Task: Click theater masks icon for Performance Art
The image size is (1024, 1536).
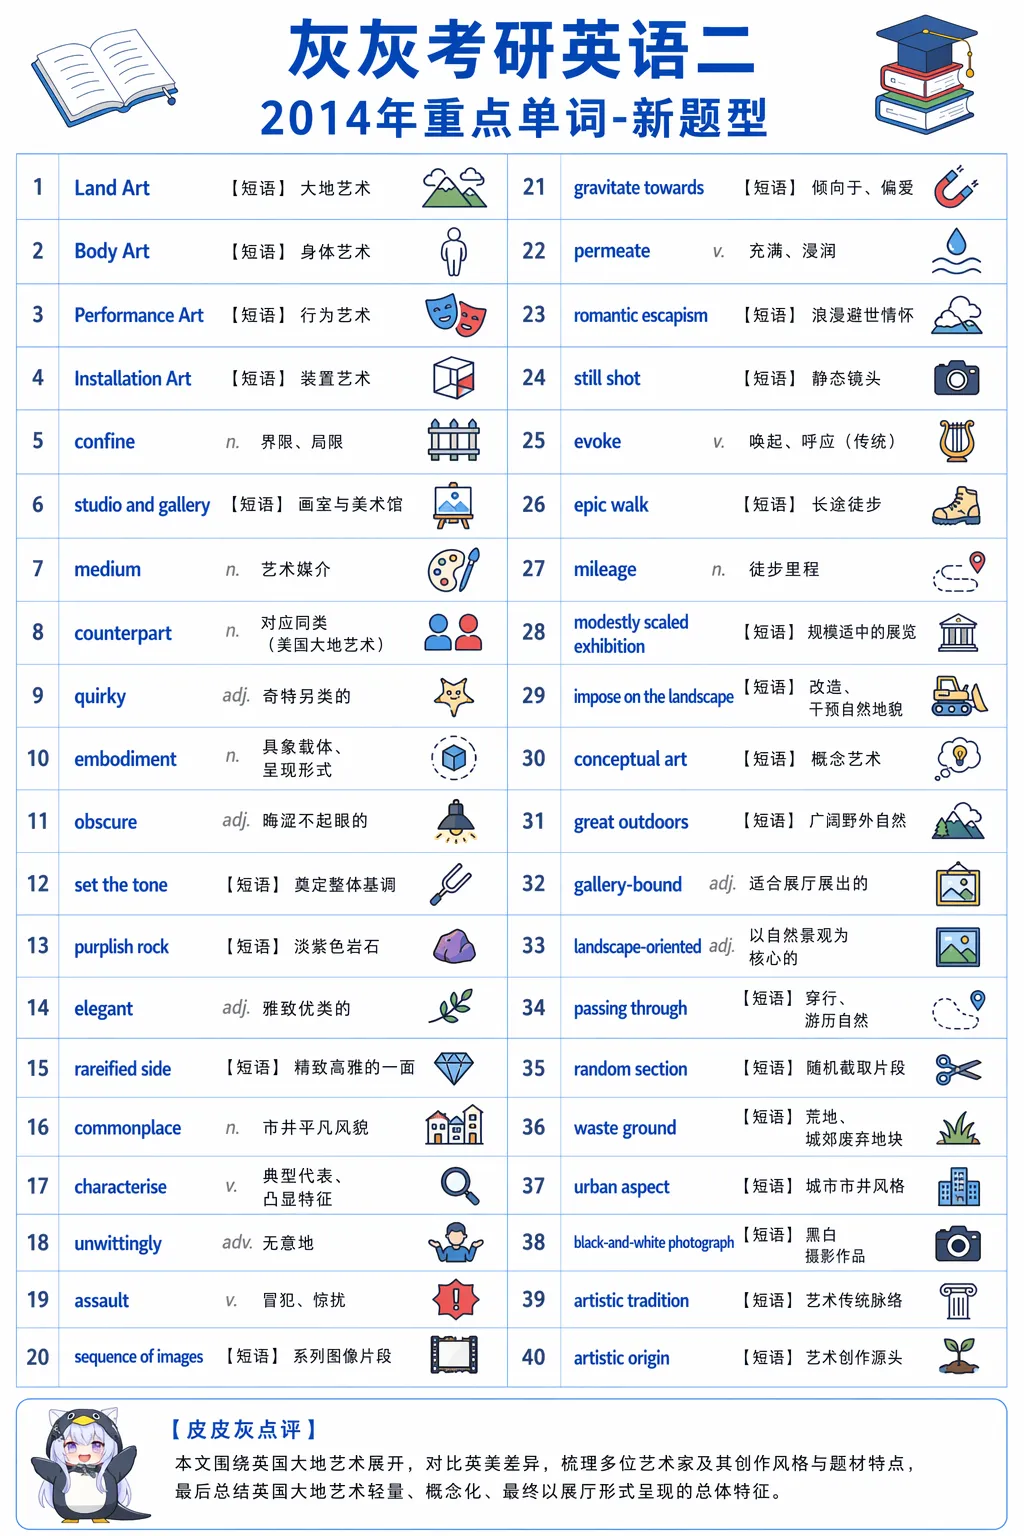Action: coord(455,315)
